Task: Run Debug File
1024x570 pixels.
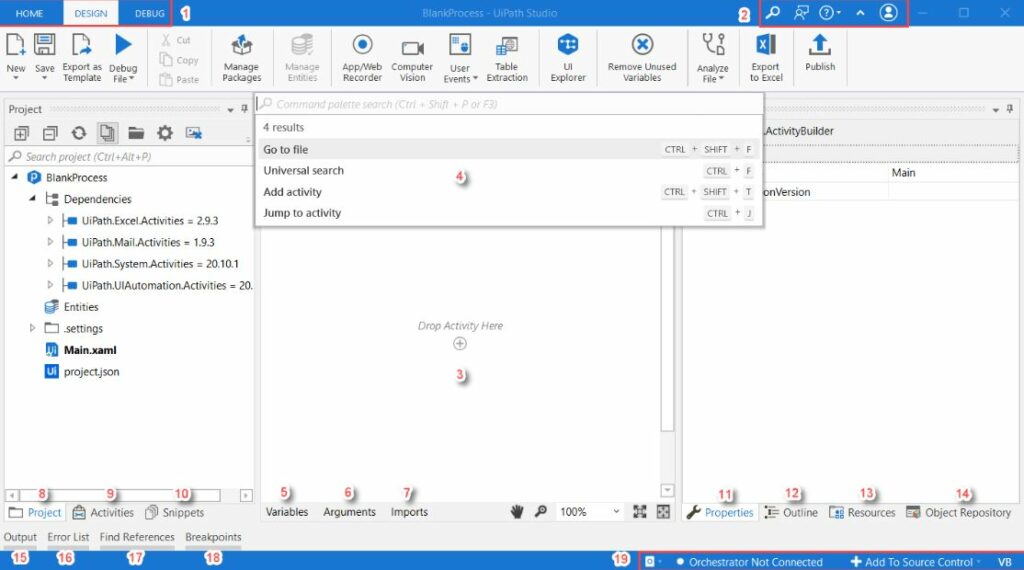Action: pos(123,57)
